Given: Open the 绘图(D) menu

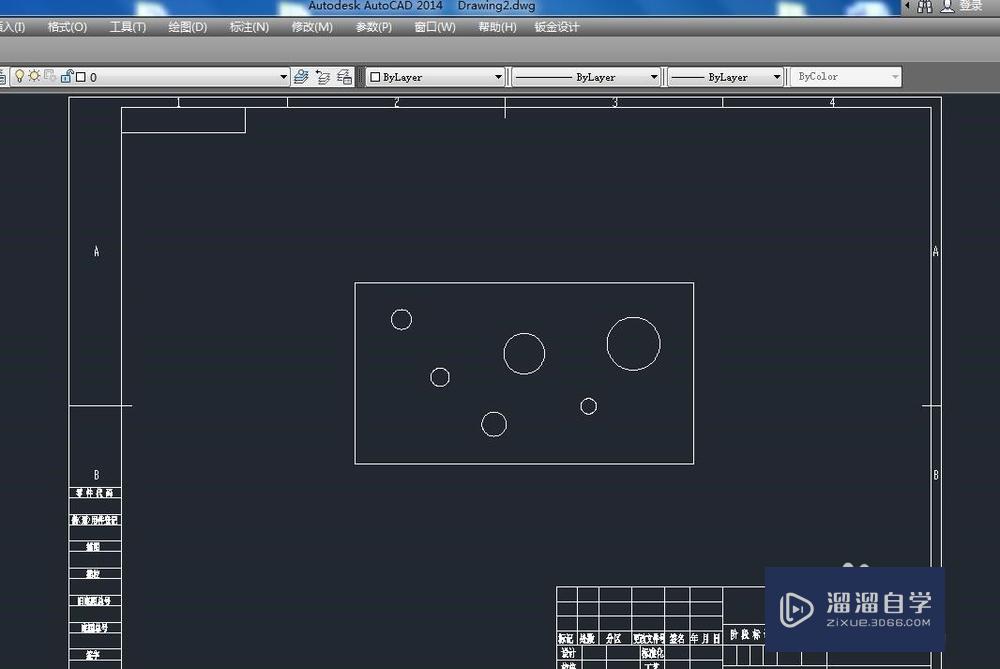Looking at the screenshot, I should pos(188,27).
